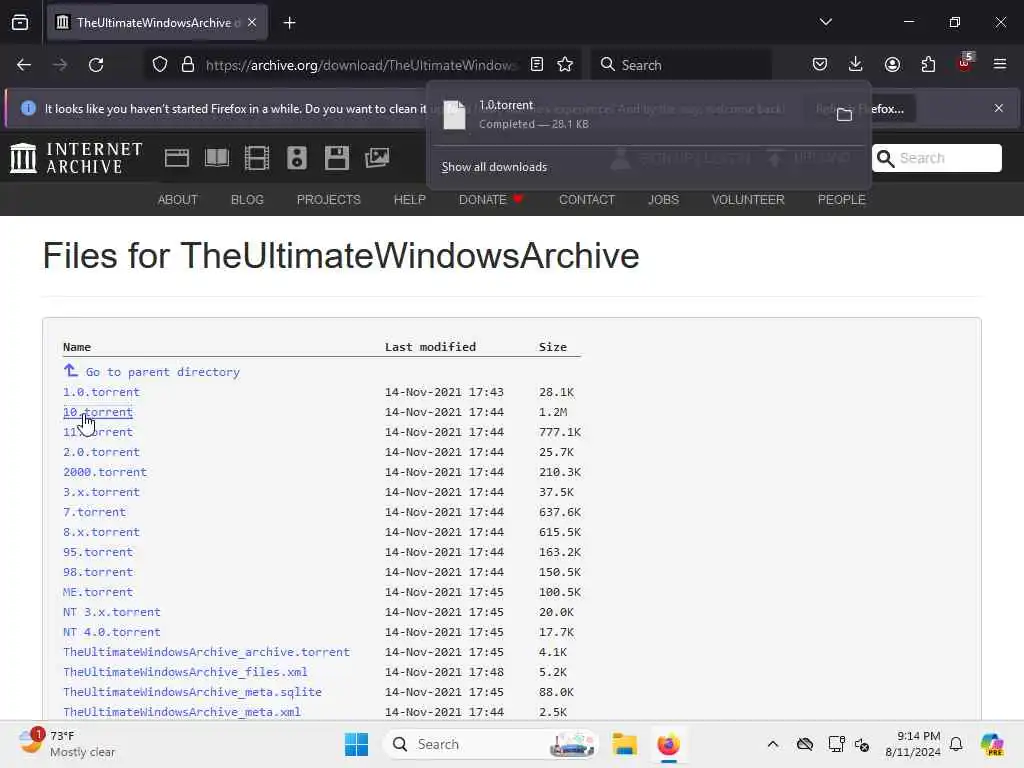
Task: Bookmark this page with the star icon
Action: 565,65
